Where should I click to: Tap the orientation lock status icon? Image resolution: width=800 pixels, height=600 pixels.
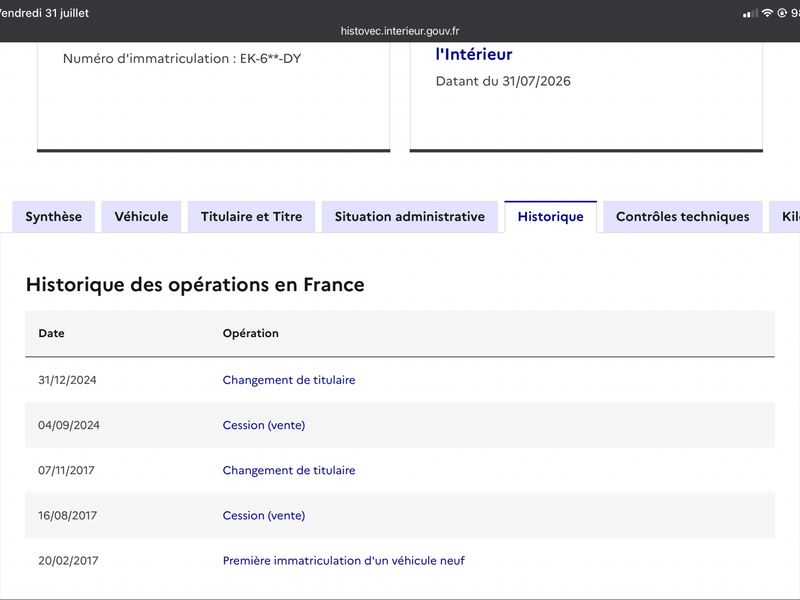pos(782,13)
